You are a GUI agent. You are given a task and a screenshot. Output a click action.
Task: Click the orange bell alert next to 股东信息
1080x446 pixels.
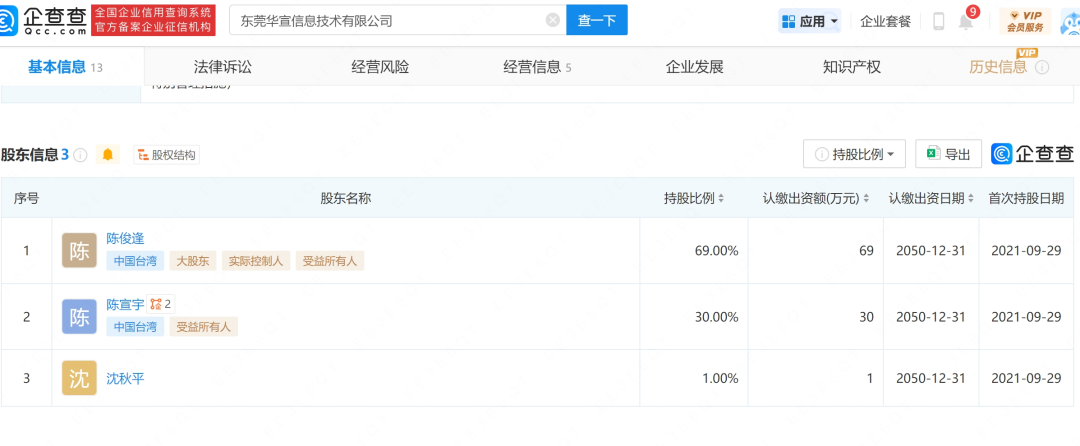point(109,155)
